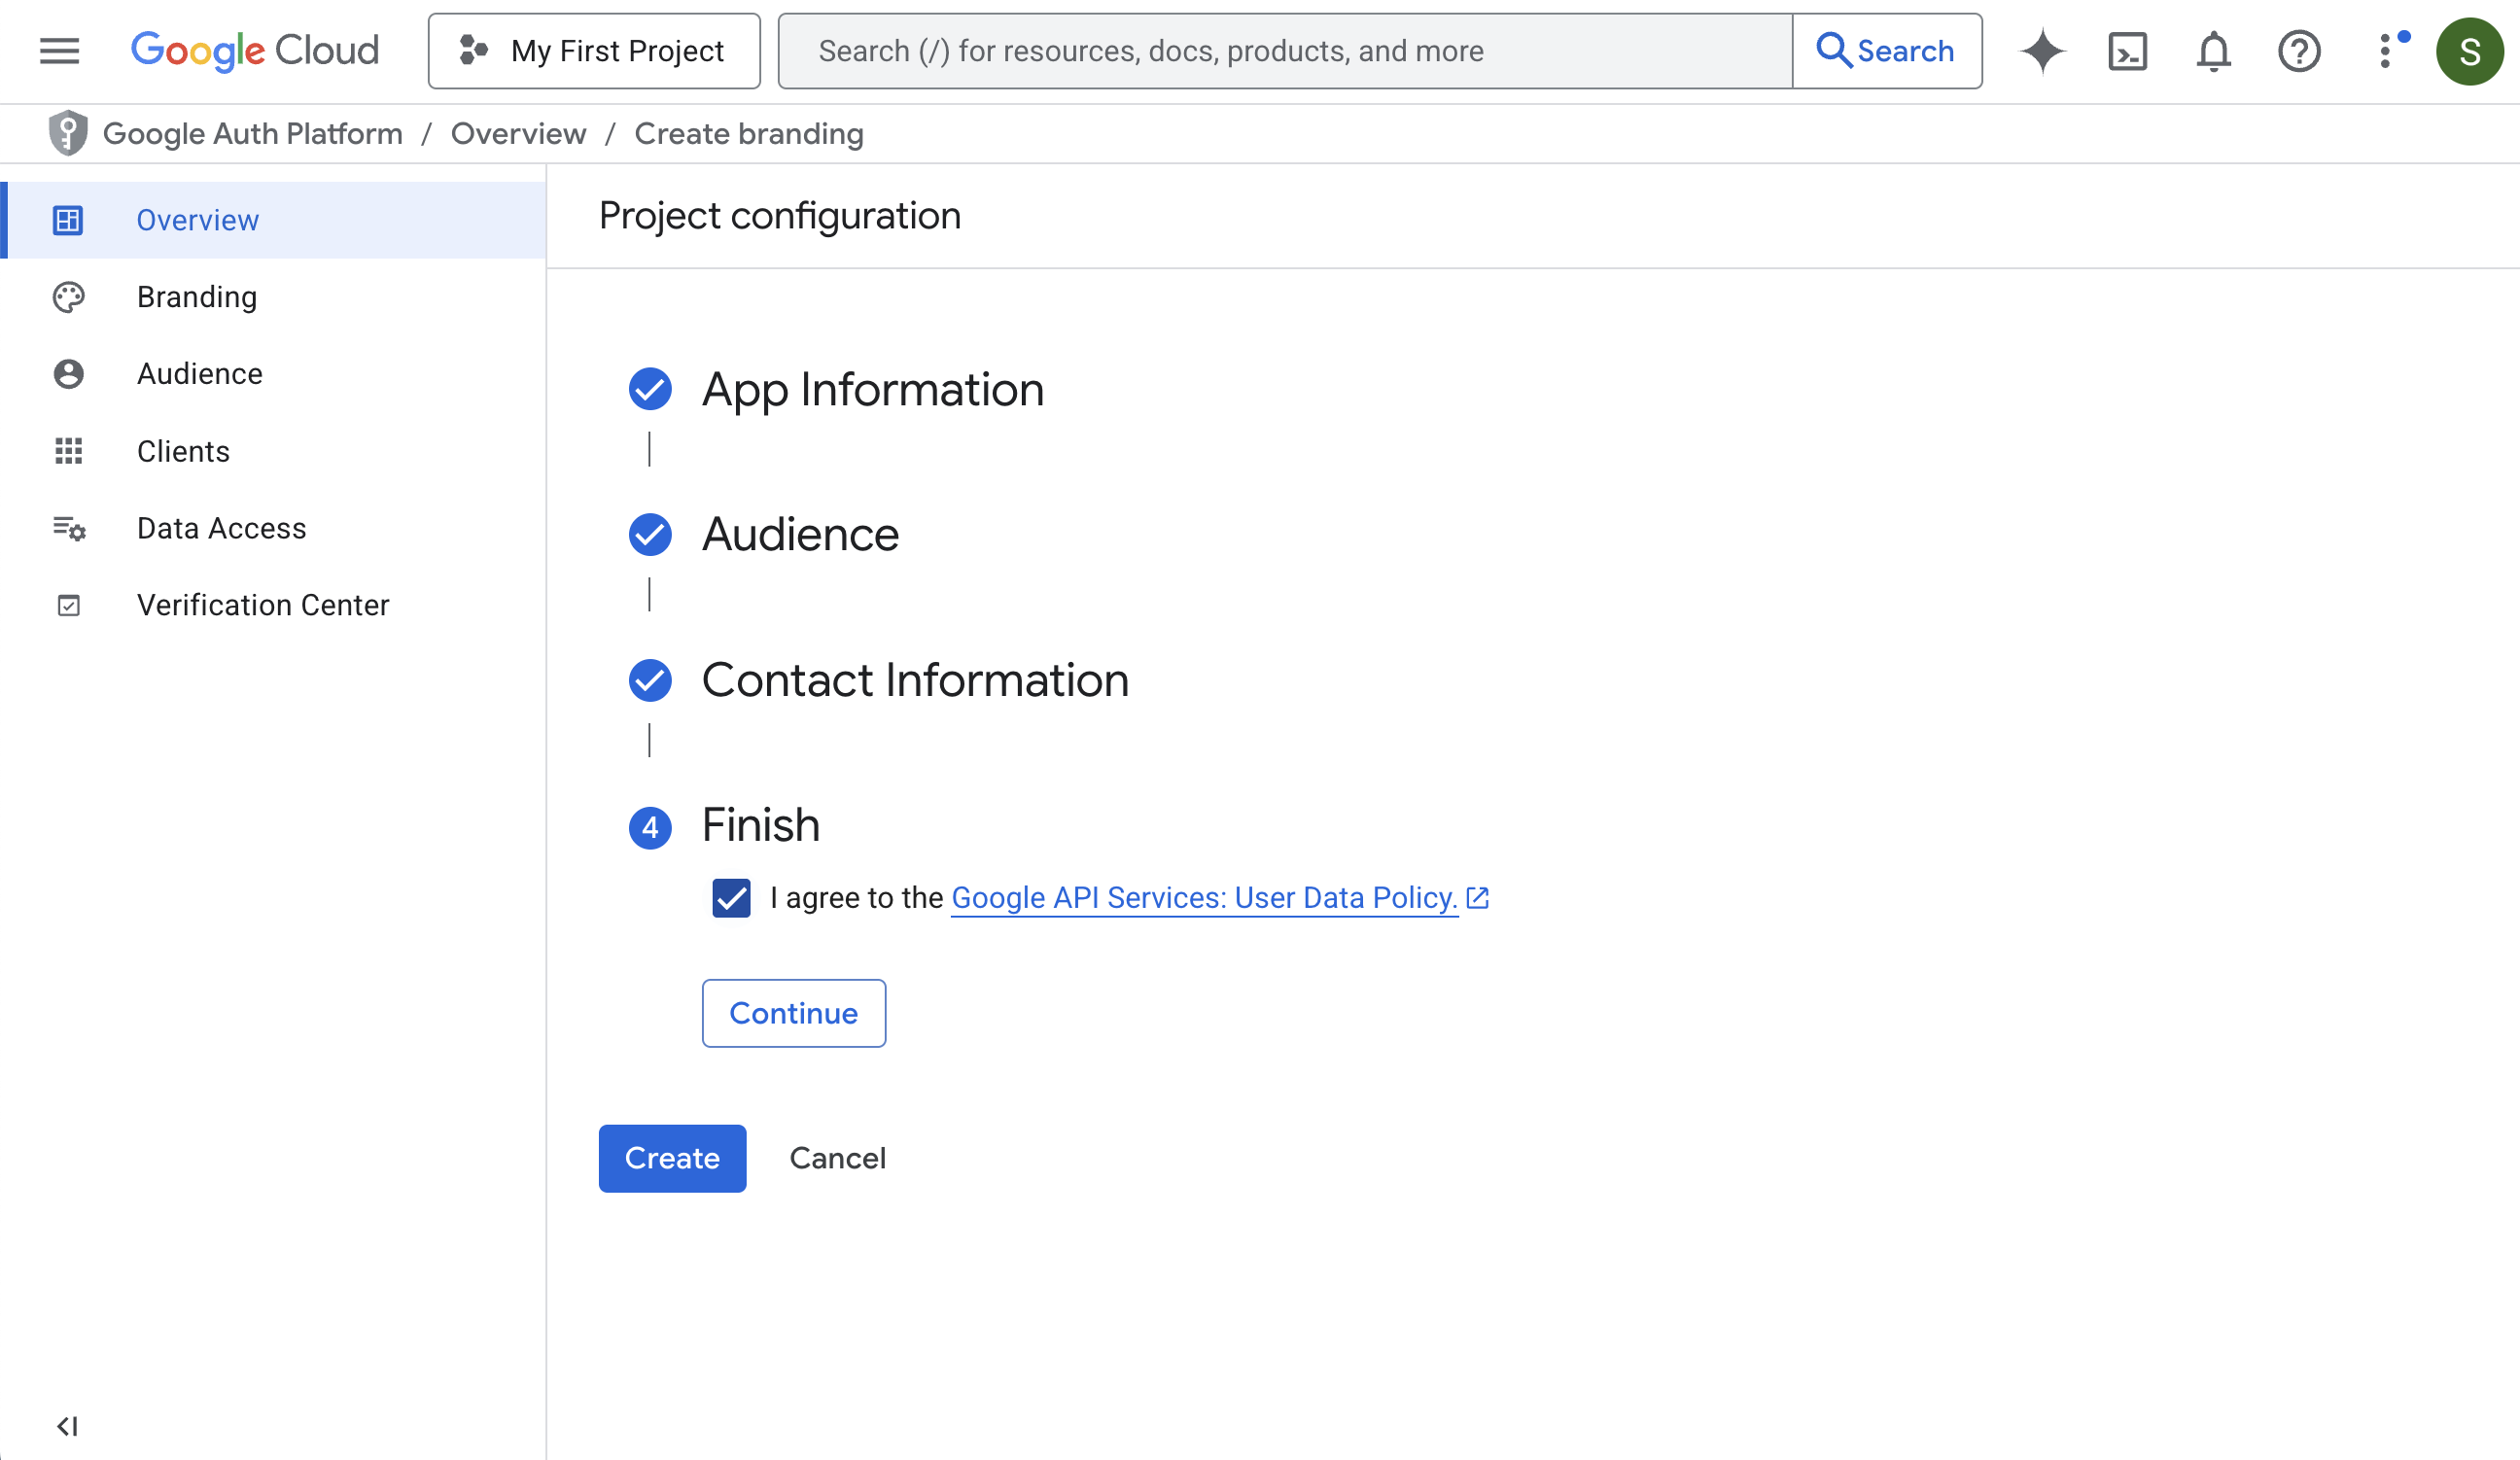The height and width of the screenshot is (1460, 2520).
Task: Click the Google Auth Platform shield icon
Action: [68, 133]
